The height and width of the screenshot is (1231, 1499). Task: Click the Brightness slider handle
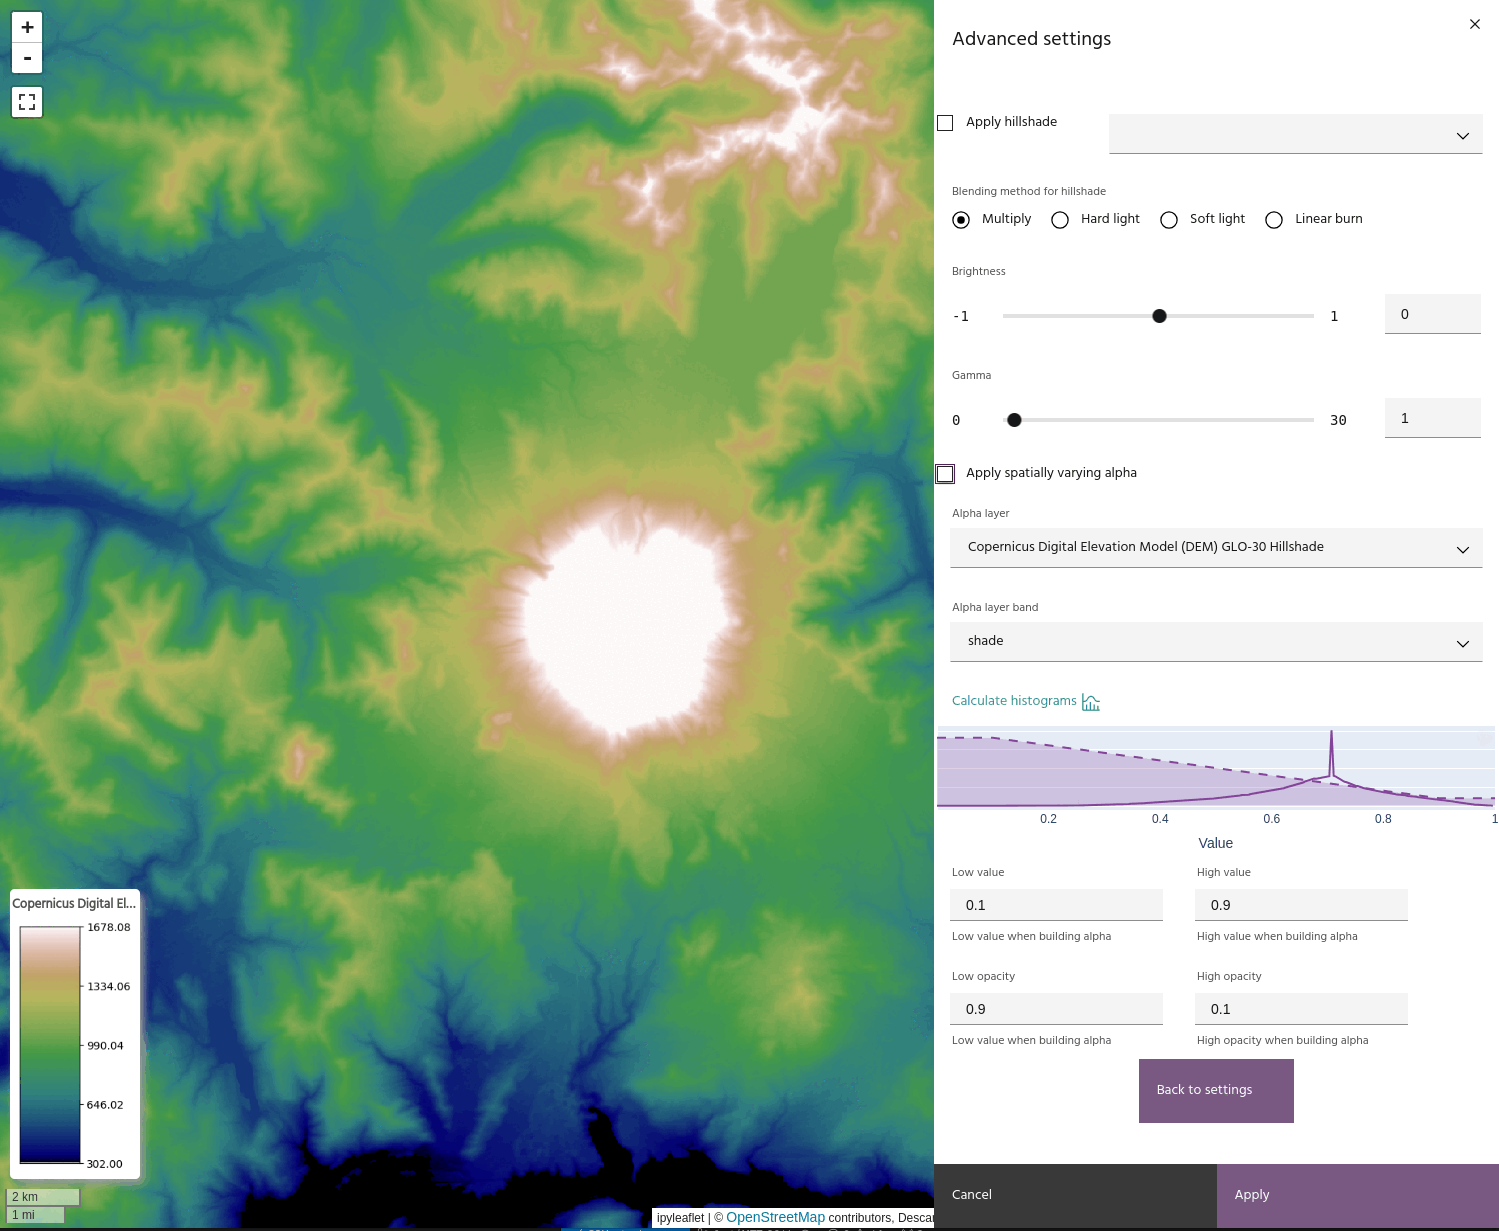[1159, 316]
